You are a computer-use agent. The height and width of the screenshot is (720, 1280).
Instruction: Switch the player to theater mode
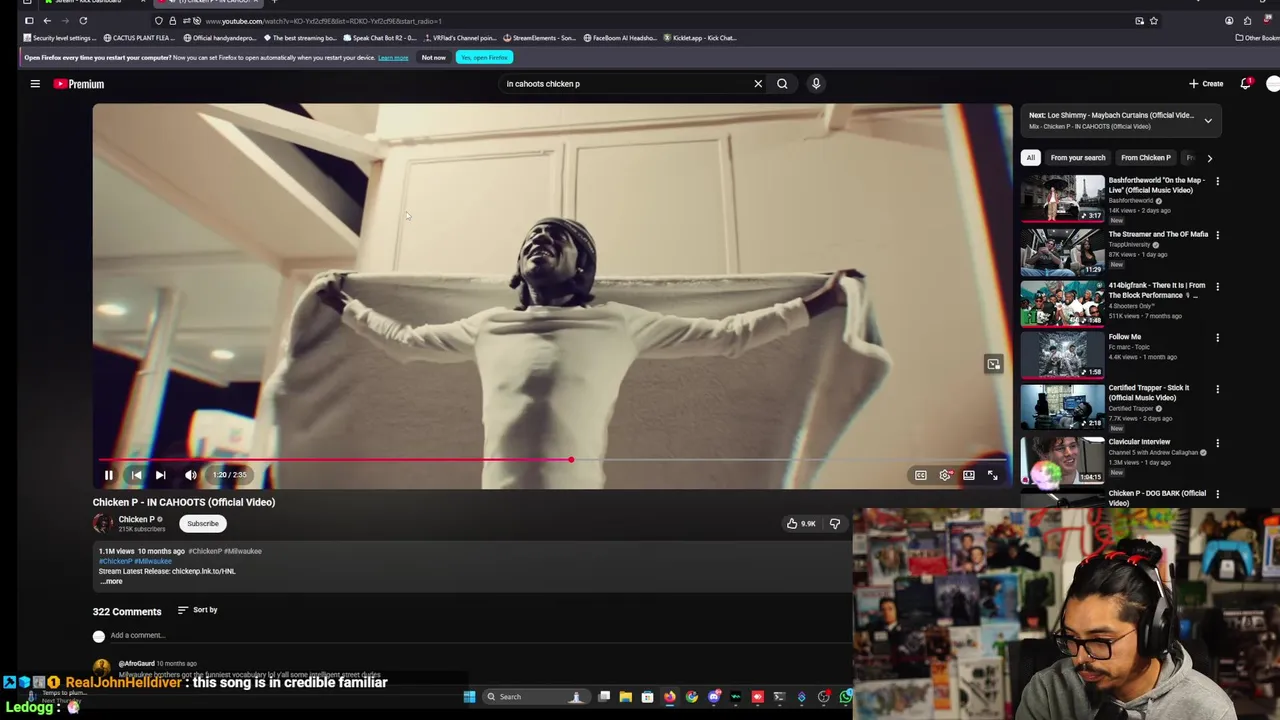click(x=969, y=475)
